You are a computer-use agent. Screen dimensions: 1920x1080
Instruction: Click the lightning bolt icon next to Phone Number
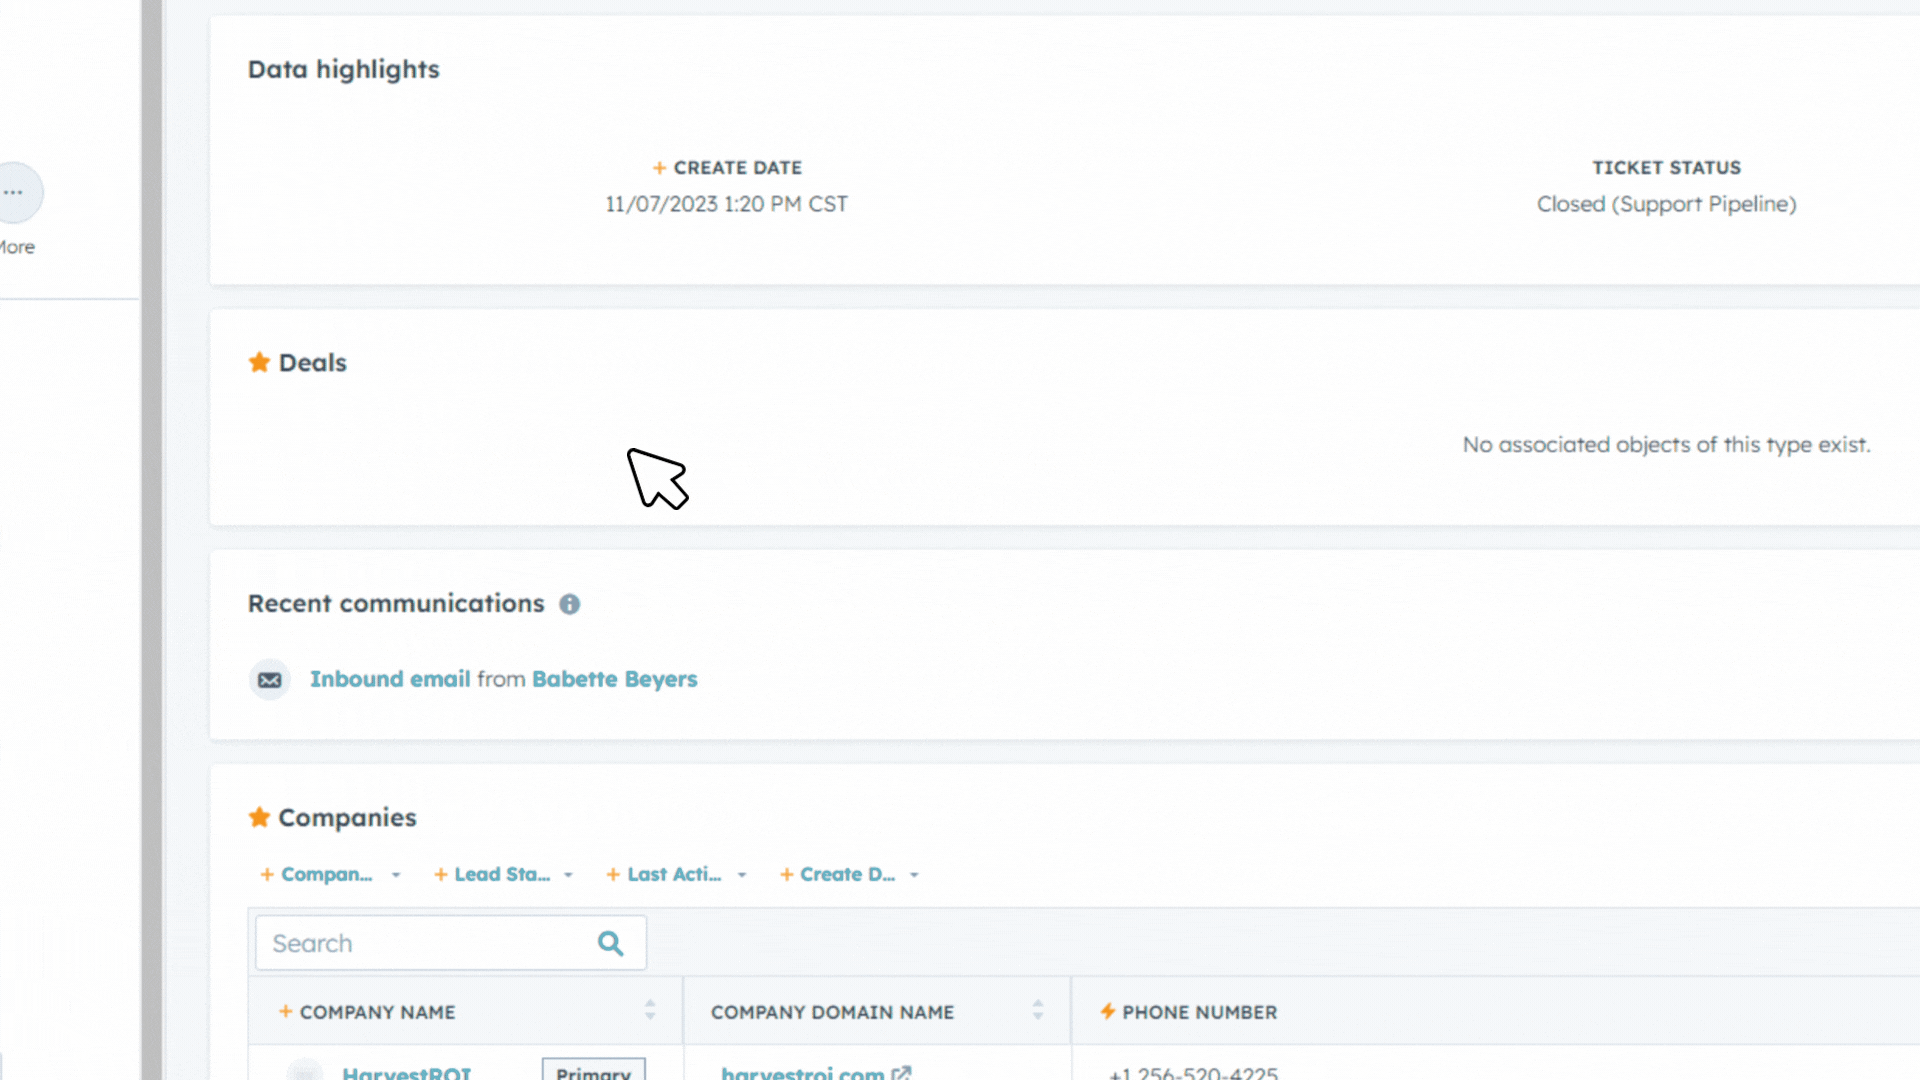1106,1011
